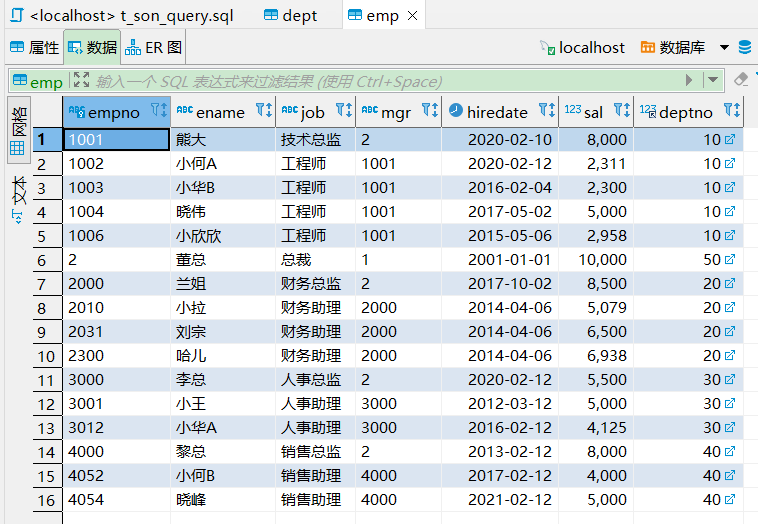
Task: Click the job cell 技术总监
Action: coord(316,140)
